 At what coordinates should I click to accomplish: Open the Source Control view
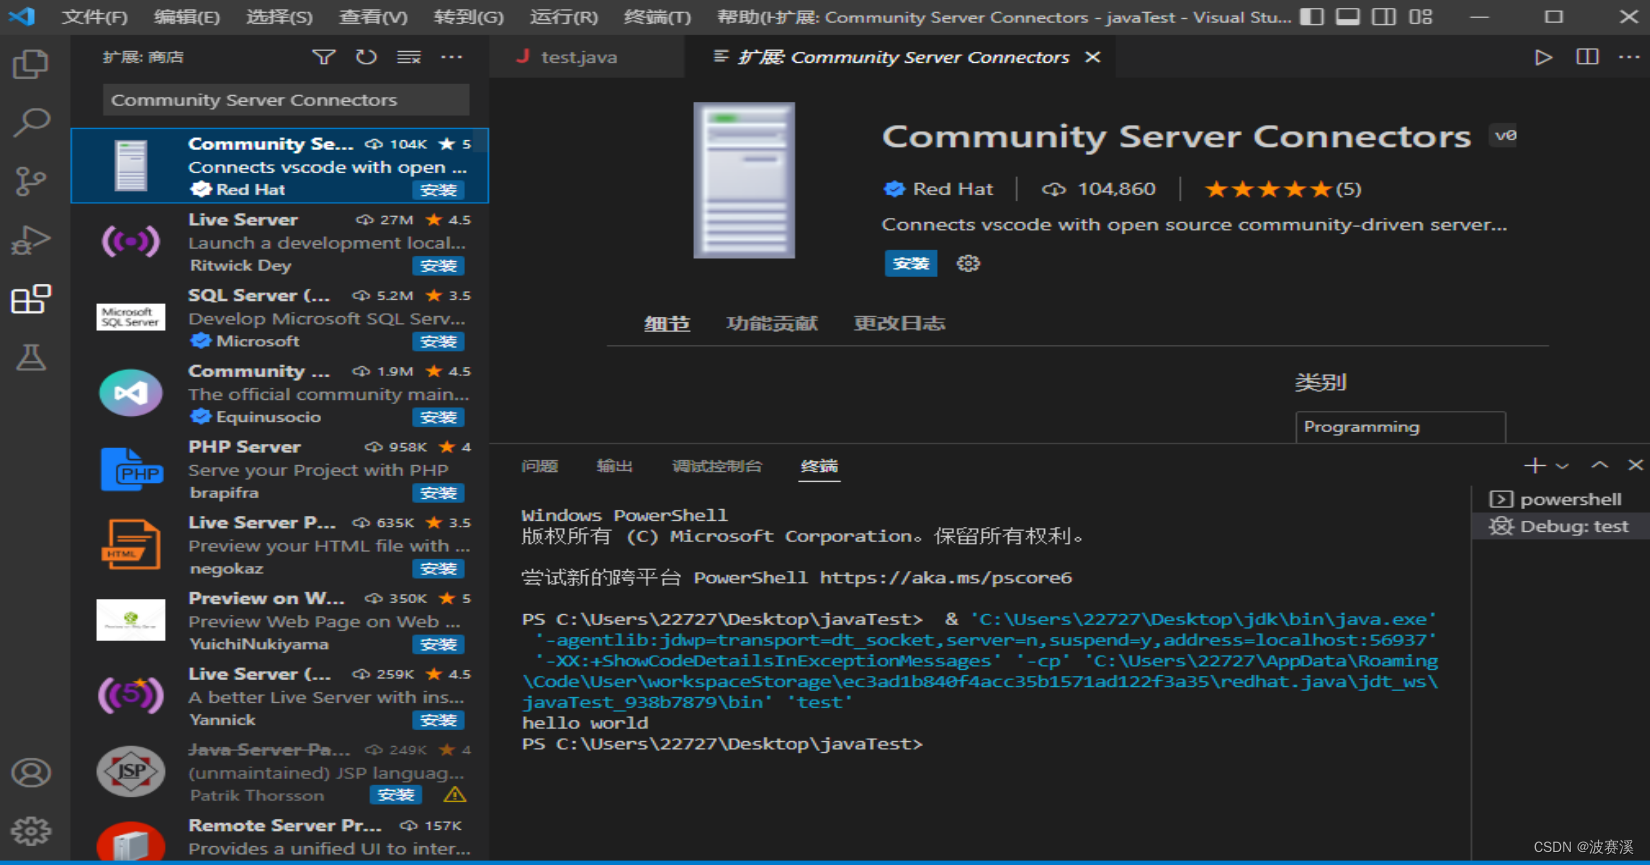(30, 181)
